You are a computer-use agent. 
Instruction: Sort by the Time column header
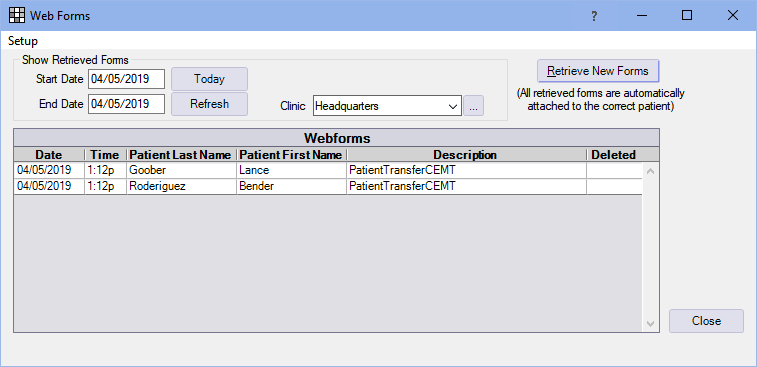pyautogui.click(x=105, y=155)
